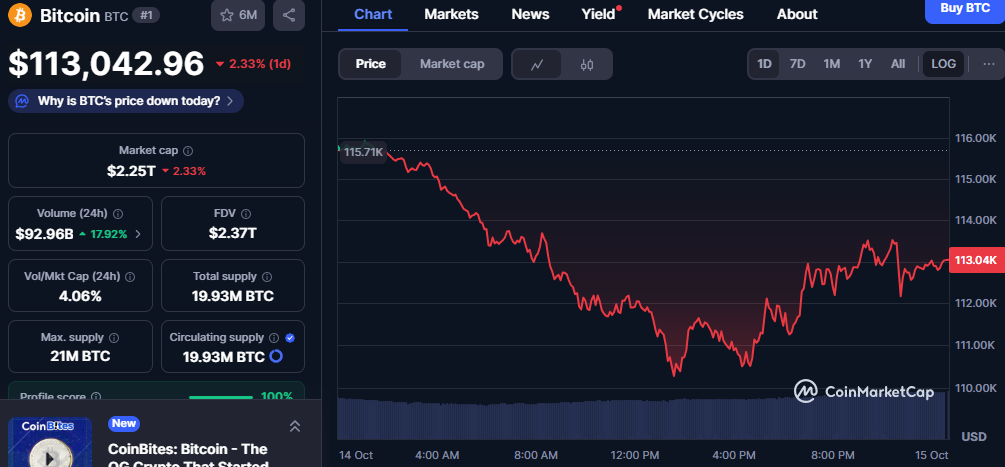1005x467 pixels.
Task: Click Market cap info icon
Action: click(188, 150)
